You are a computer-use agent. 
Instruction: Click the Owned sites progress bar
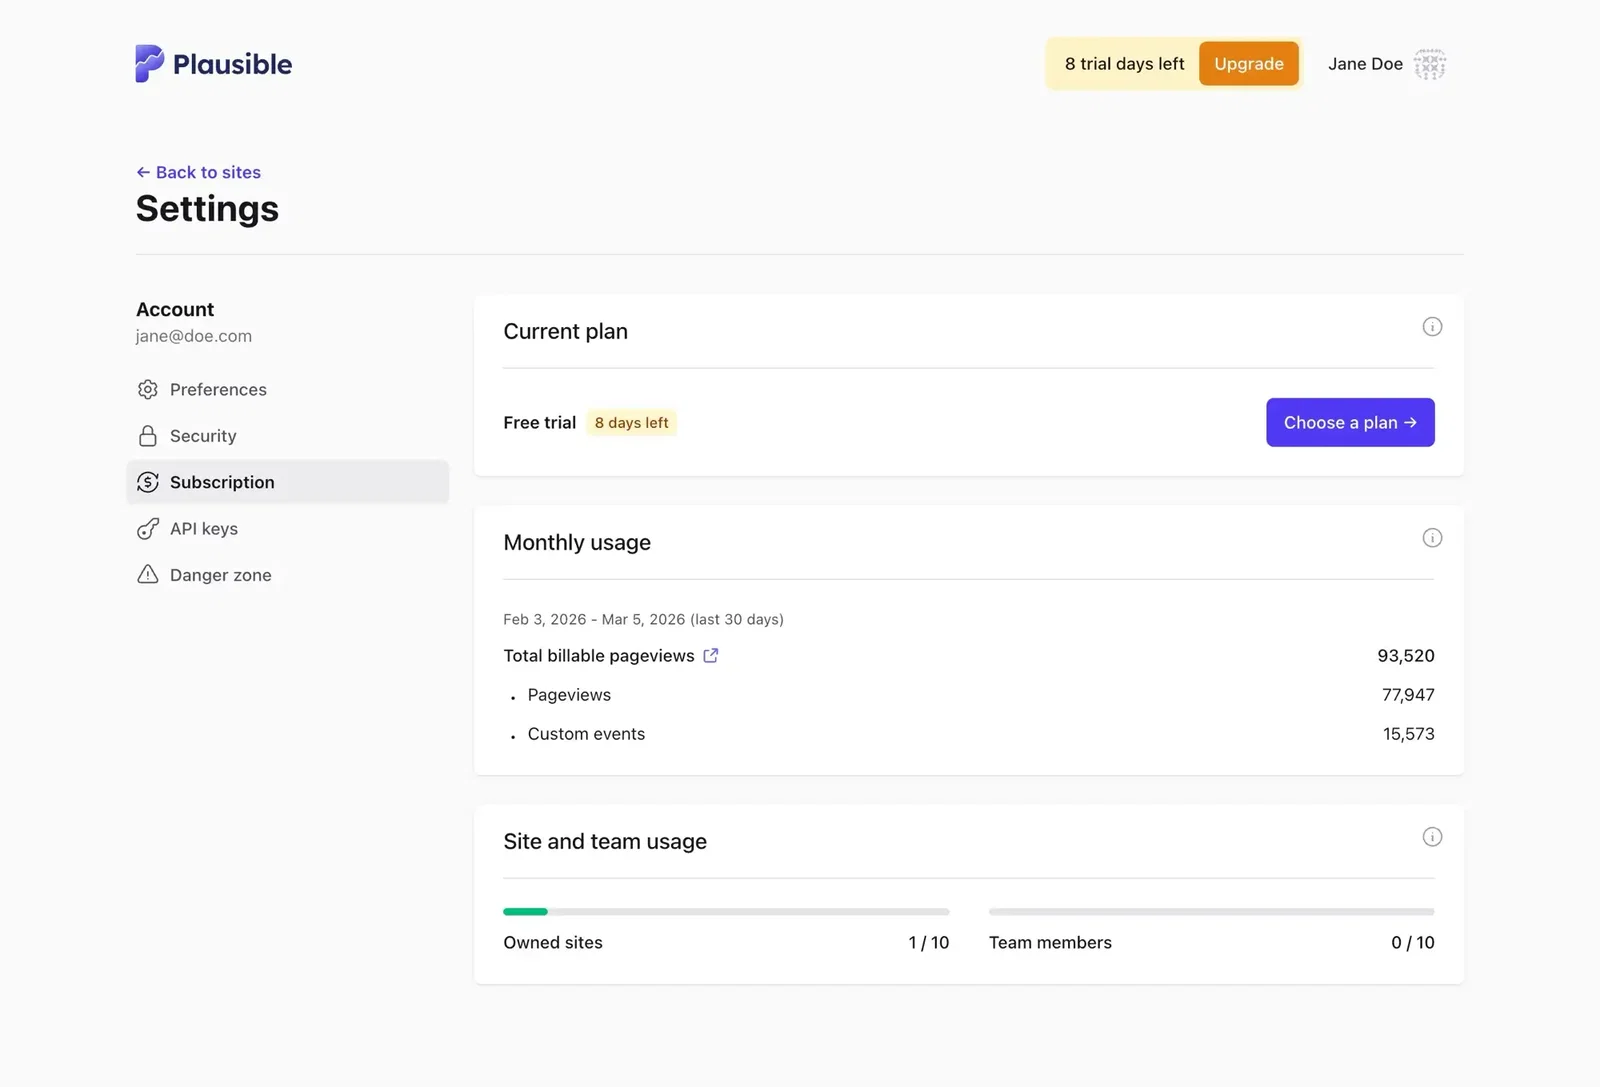click(725, 911)
